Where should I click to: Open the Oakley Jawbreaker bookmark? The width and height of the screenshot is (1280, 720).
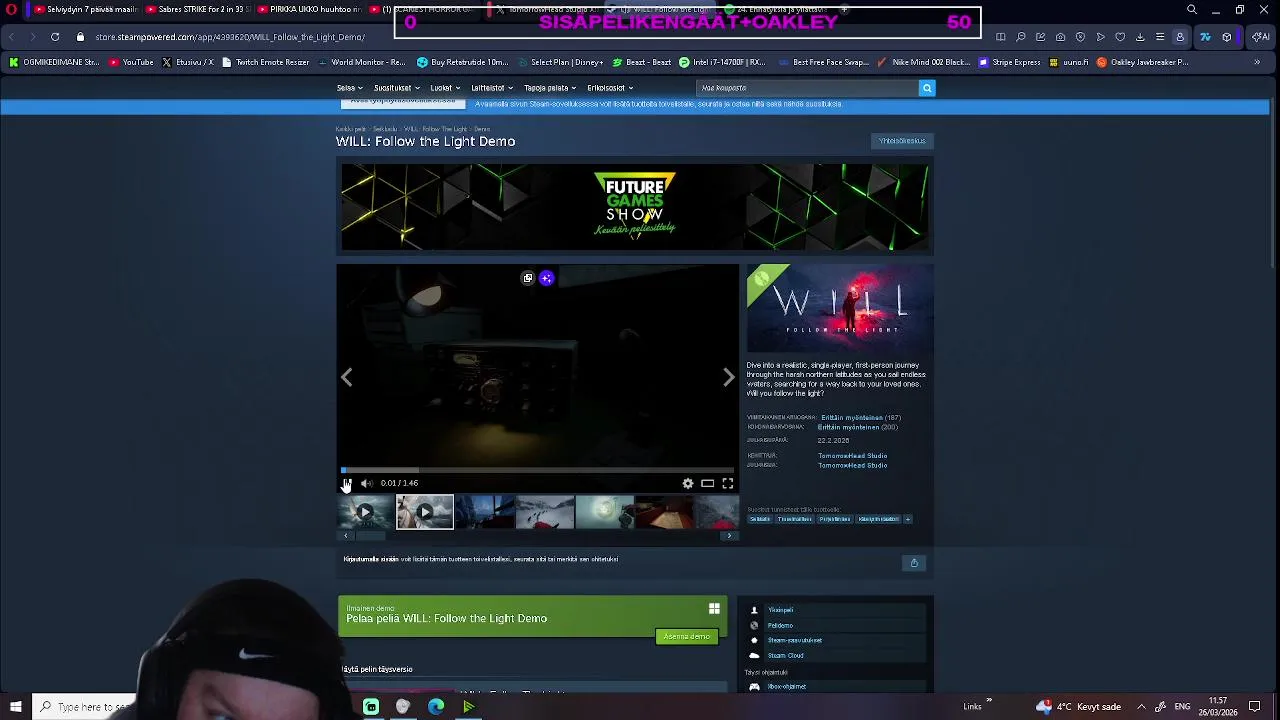click(1142, 62)
